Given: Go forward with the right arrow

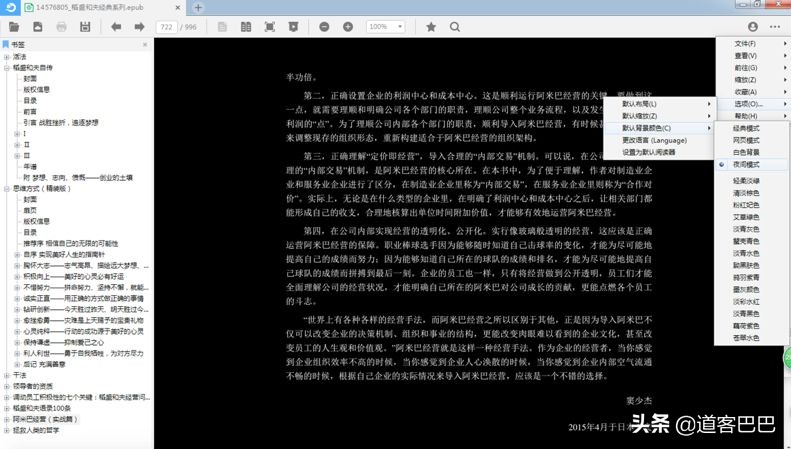Looking at the screenshot, I should point(139,27).
